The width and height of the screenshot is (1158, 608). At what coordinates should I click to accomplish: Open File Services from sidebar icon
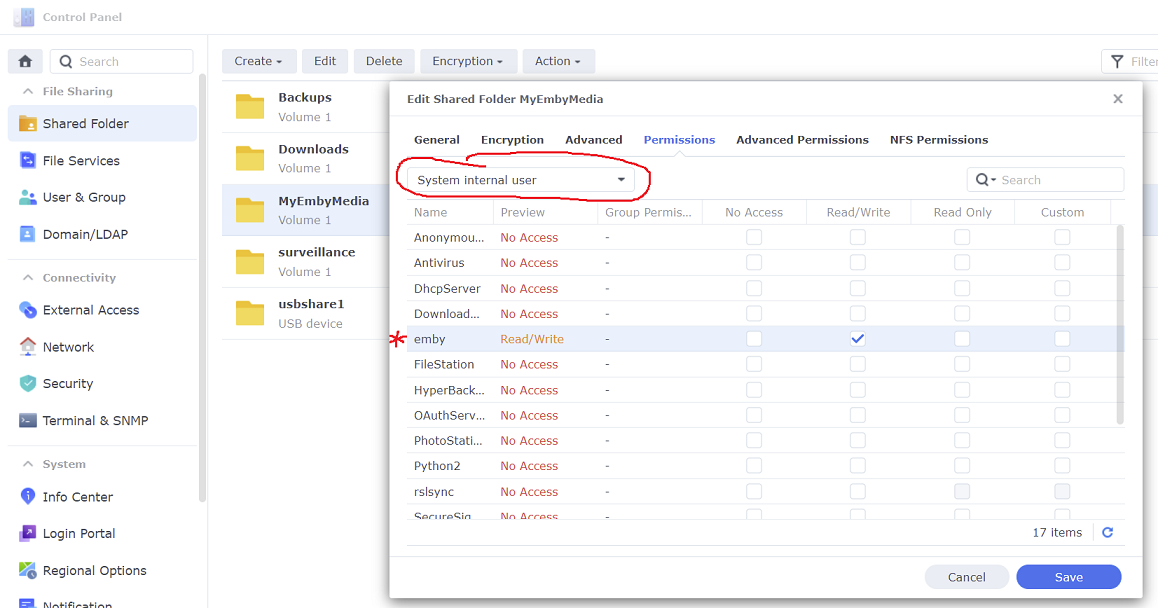tap(28, 161)
